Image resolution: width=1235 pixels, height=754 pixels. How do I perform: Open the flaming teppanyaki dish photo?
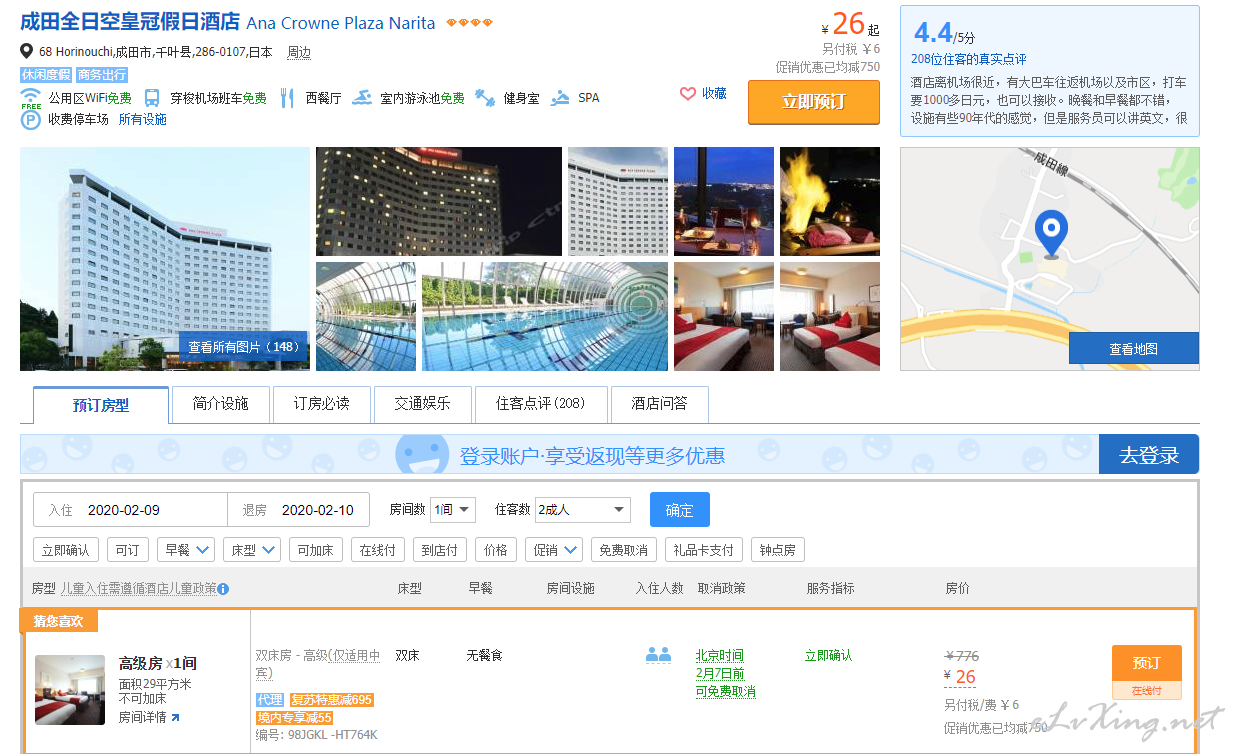(830, 202)
